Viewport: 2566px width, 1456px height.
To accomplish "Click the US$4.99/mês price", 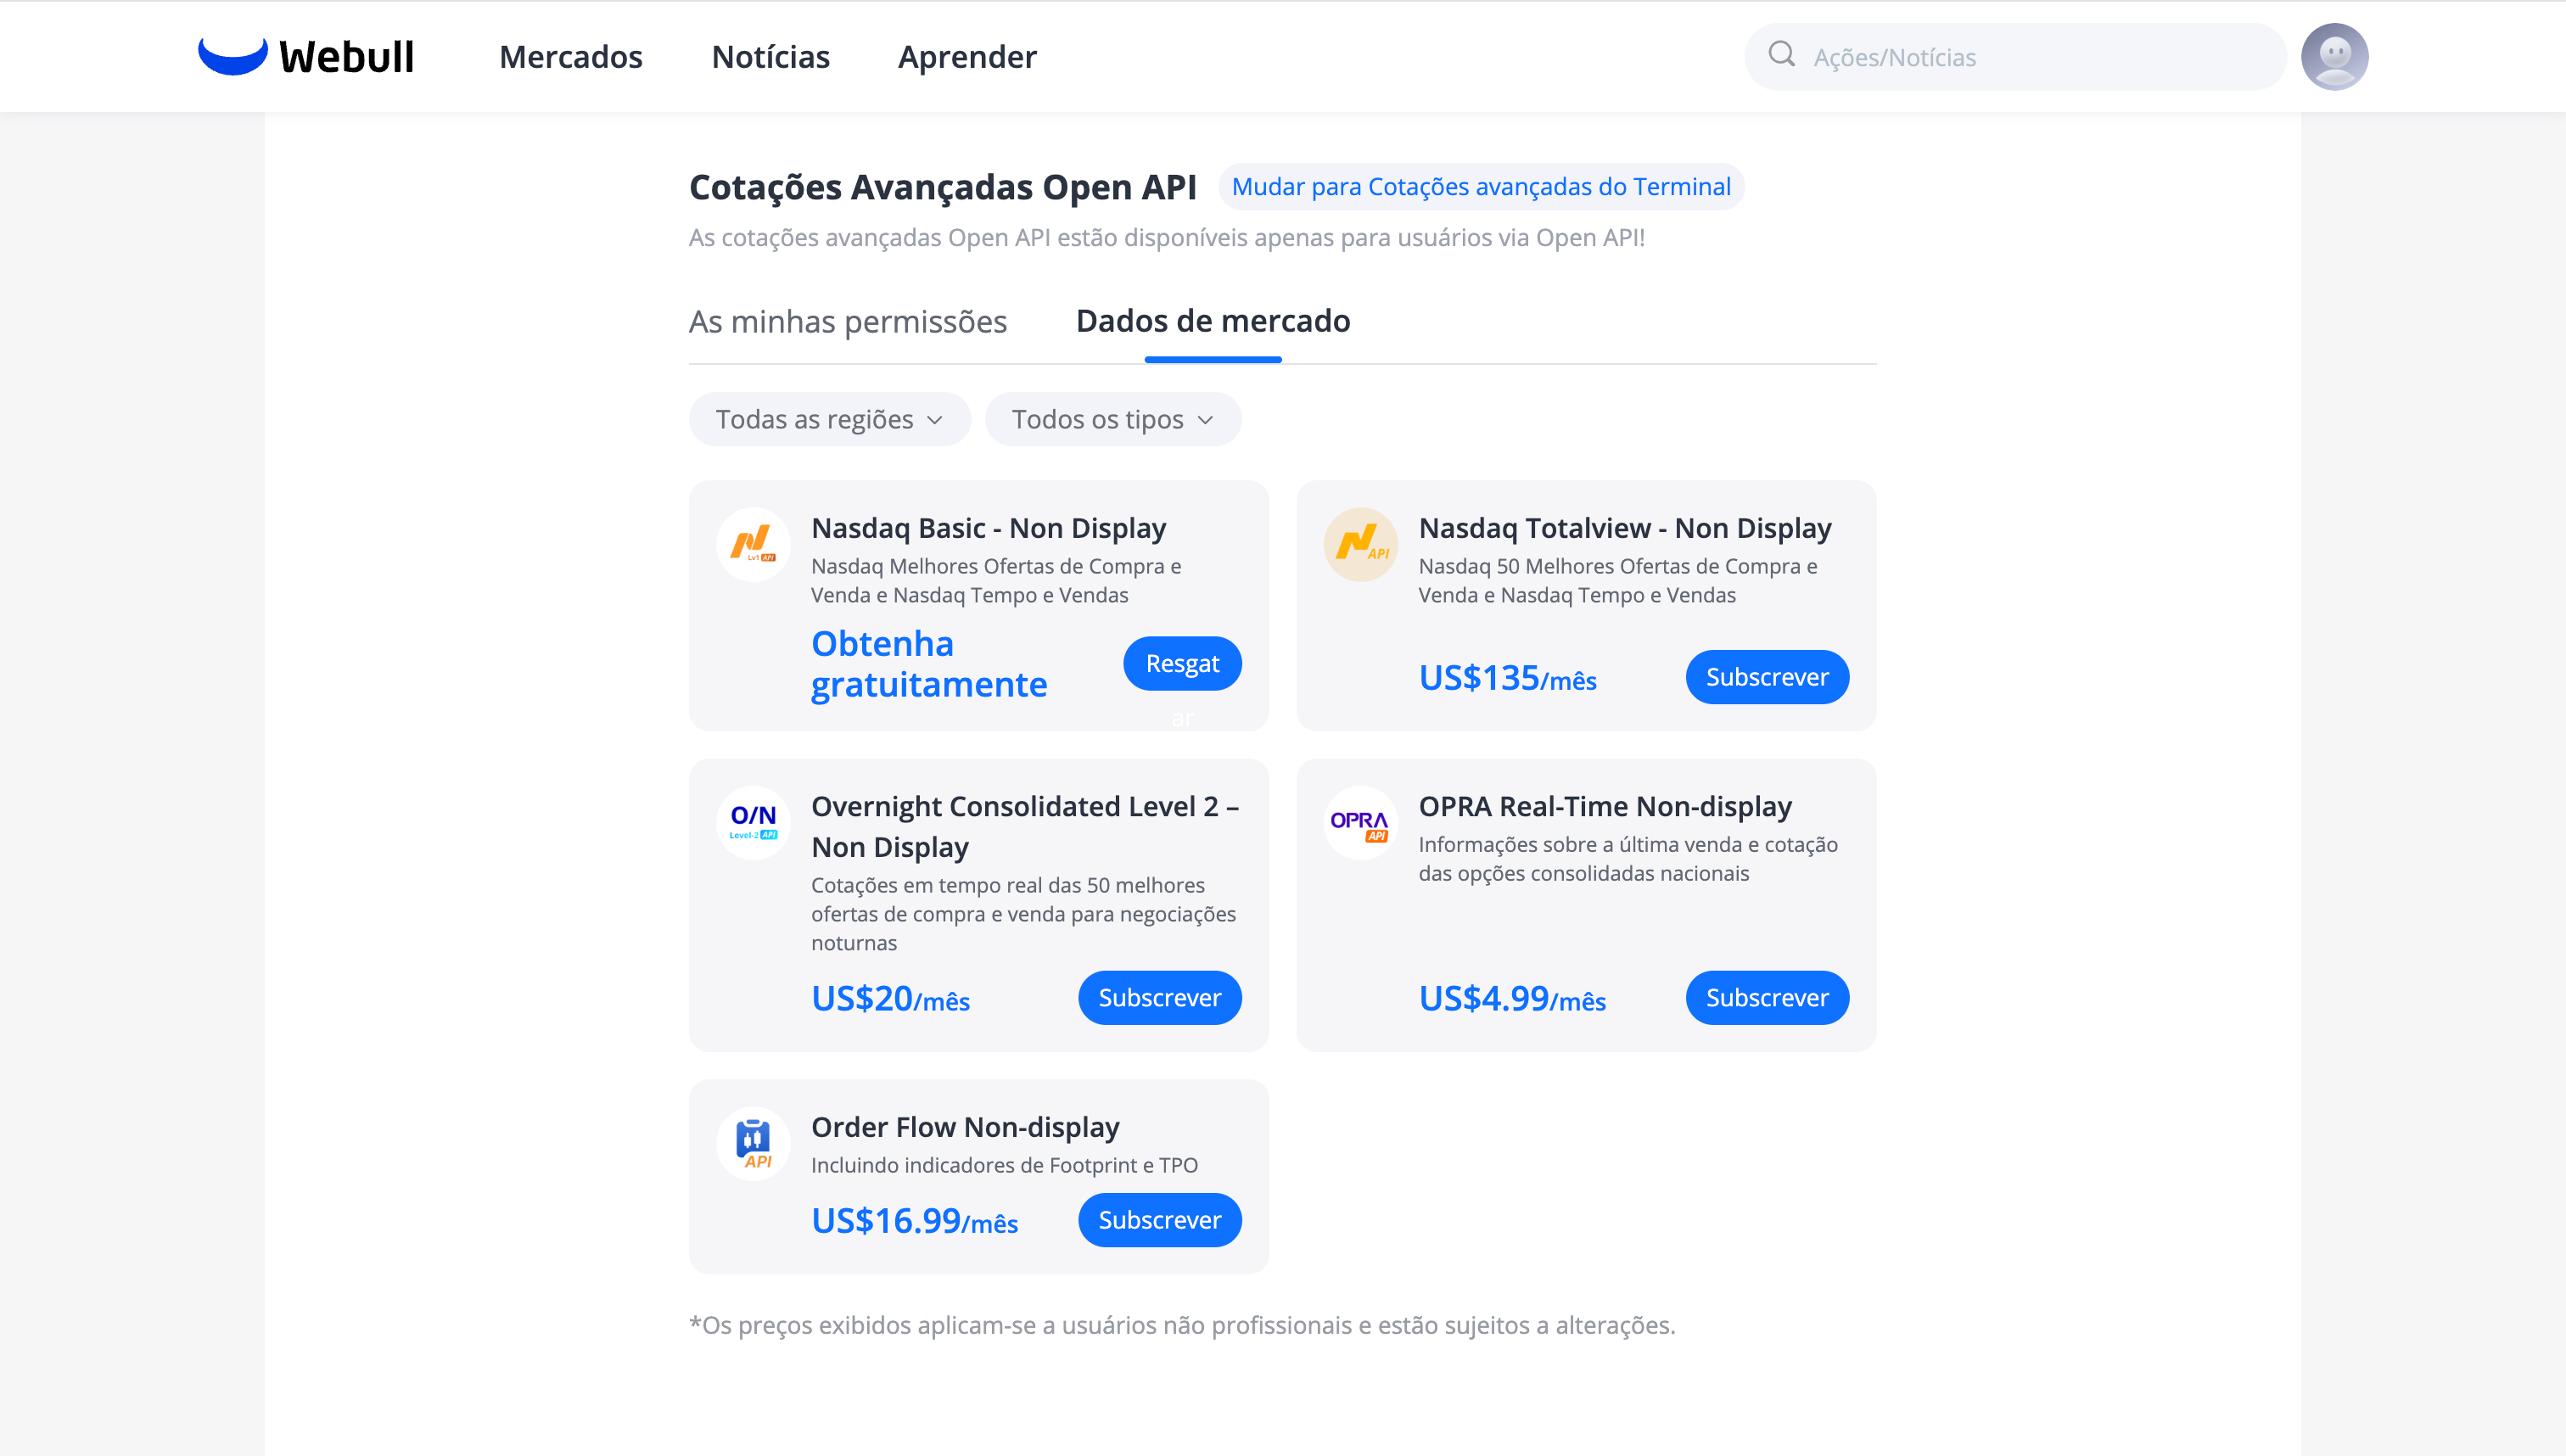I will 1512,999.
